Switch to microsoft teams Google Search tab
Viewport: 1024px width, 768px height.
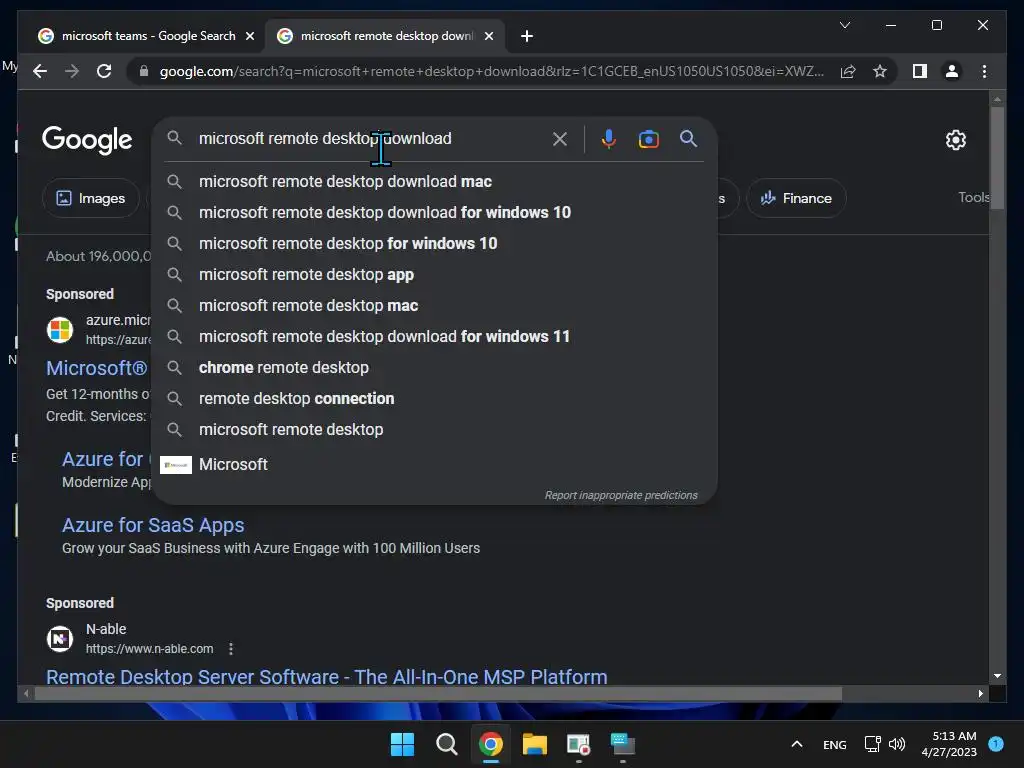[145, 36]
